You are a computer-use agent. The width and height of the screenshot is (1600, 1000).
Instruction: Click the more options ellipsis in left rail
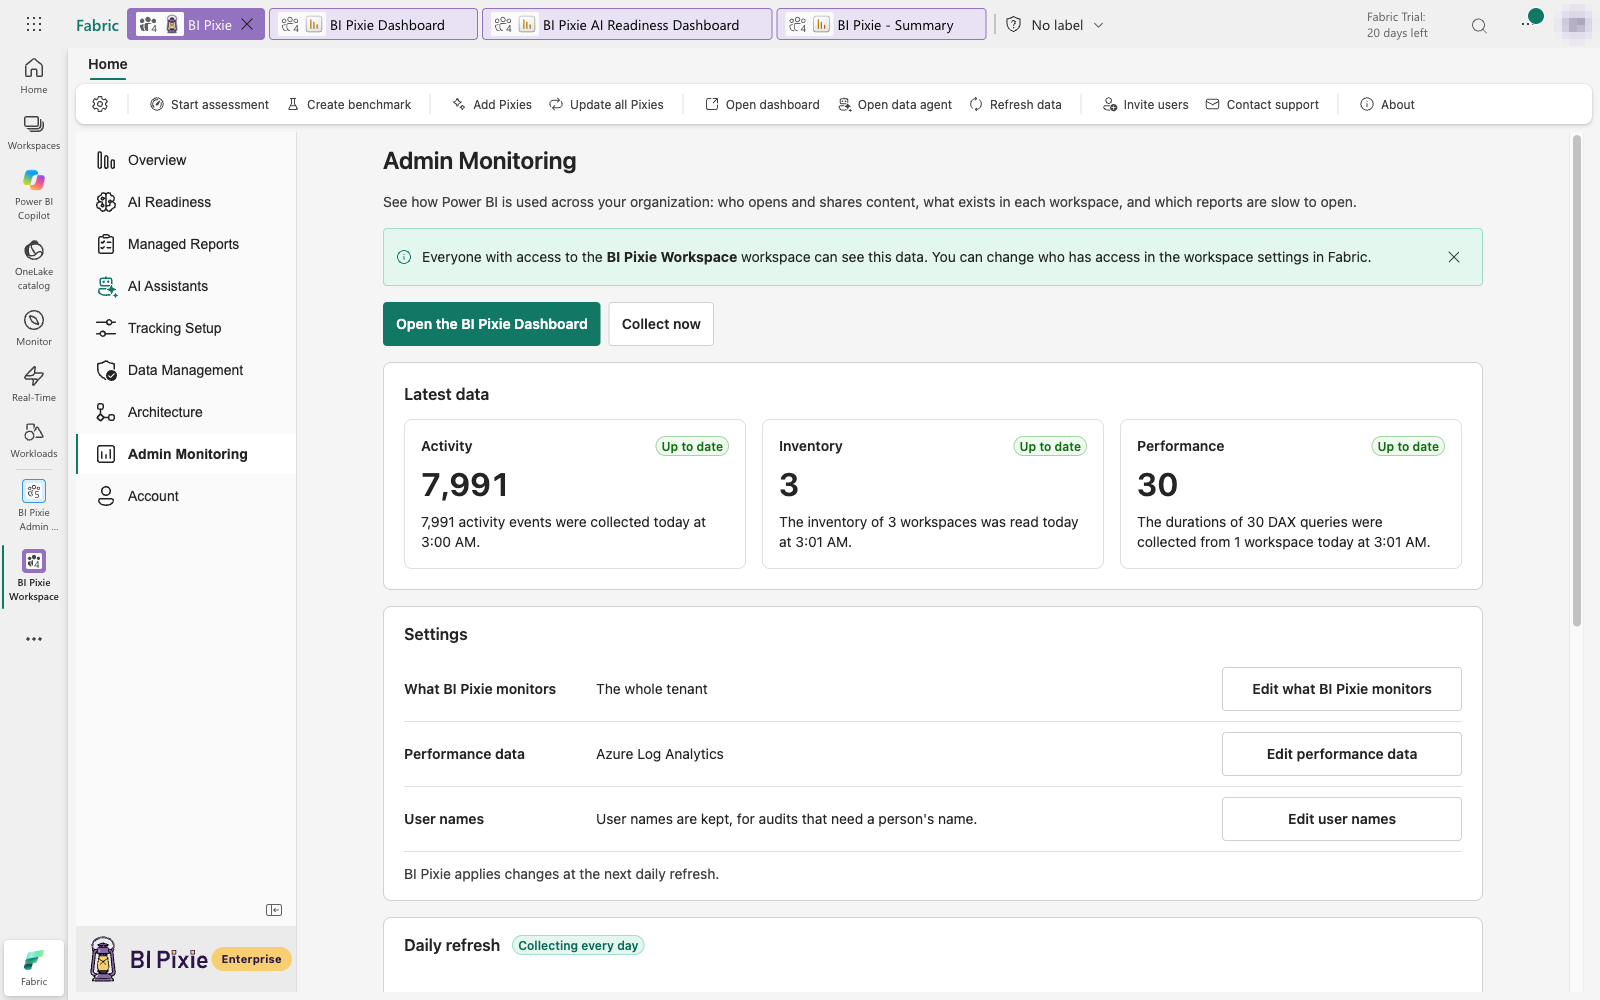34,639
